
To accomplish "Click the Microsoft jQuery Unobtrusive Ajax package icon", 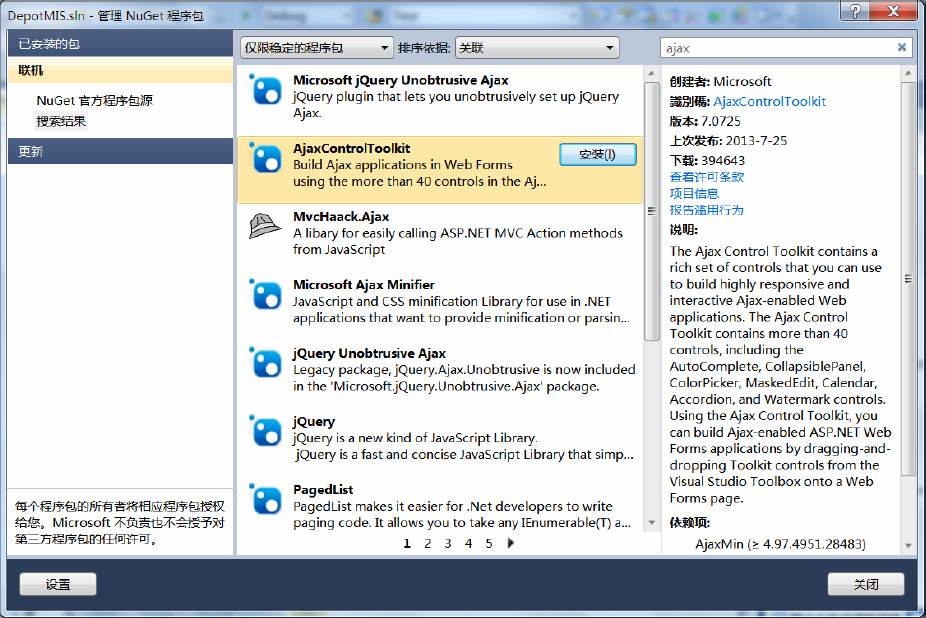I will click(265, 90).
